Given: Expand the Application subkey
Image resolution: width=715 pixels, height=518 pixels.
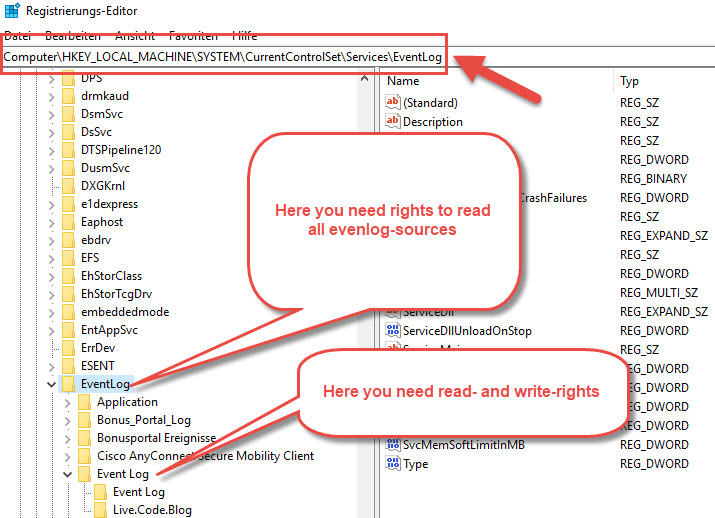Looking at the screenshot, I should [x=67, y=402].
